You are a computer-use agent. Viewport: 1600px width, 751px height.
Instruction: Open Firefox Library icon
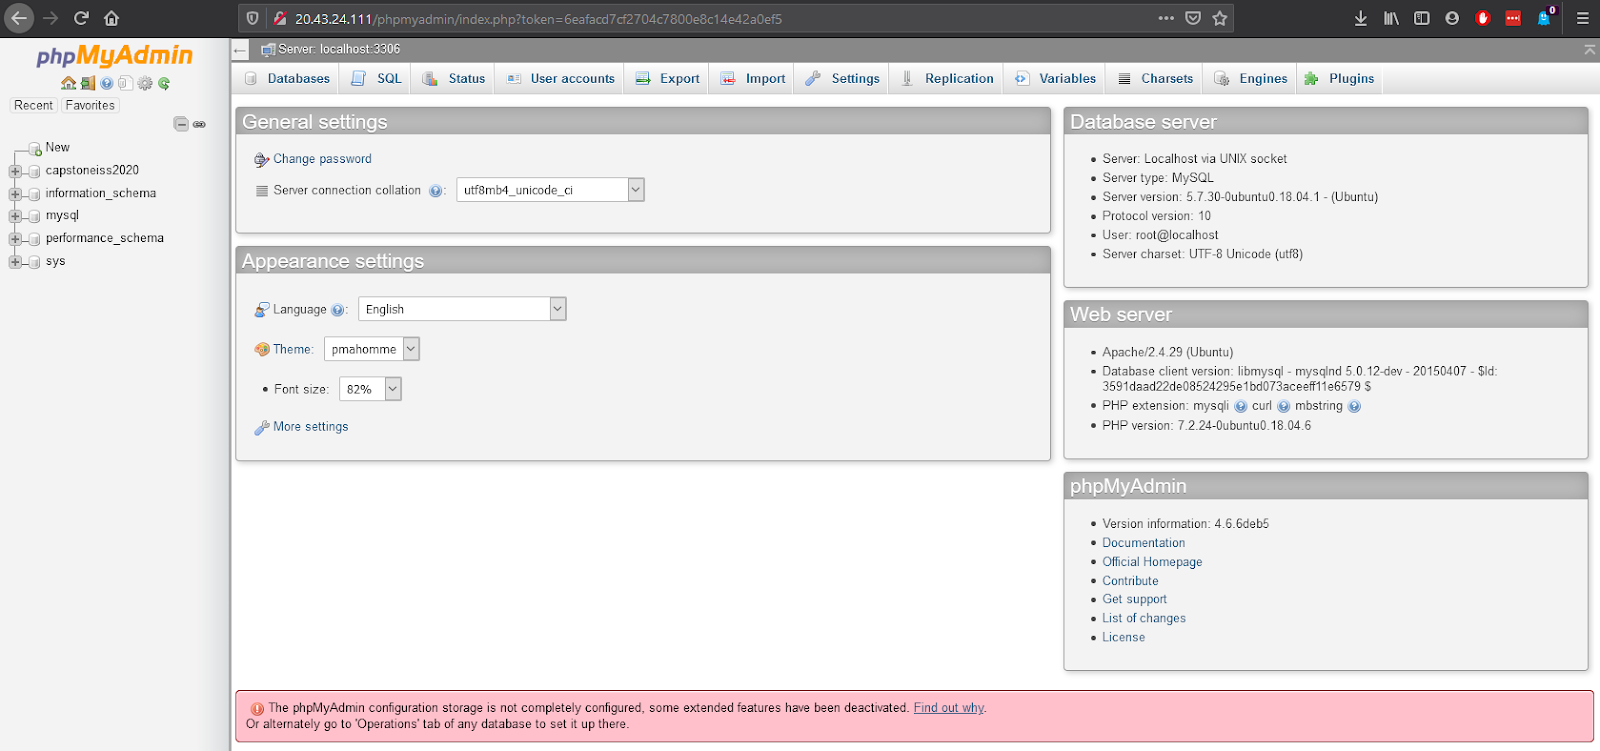coord(1391,18)
